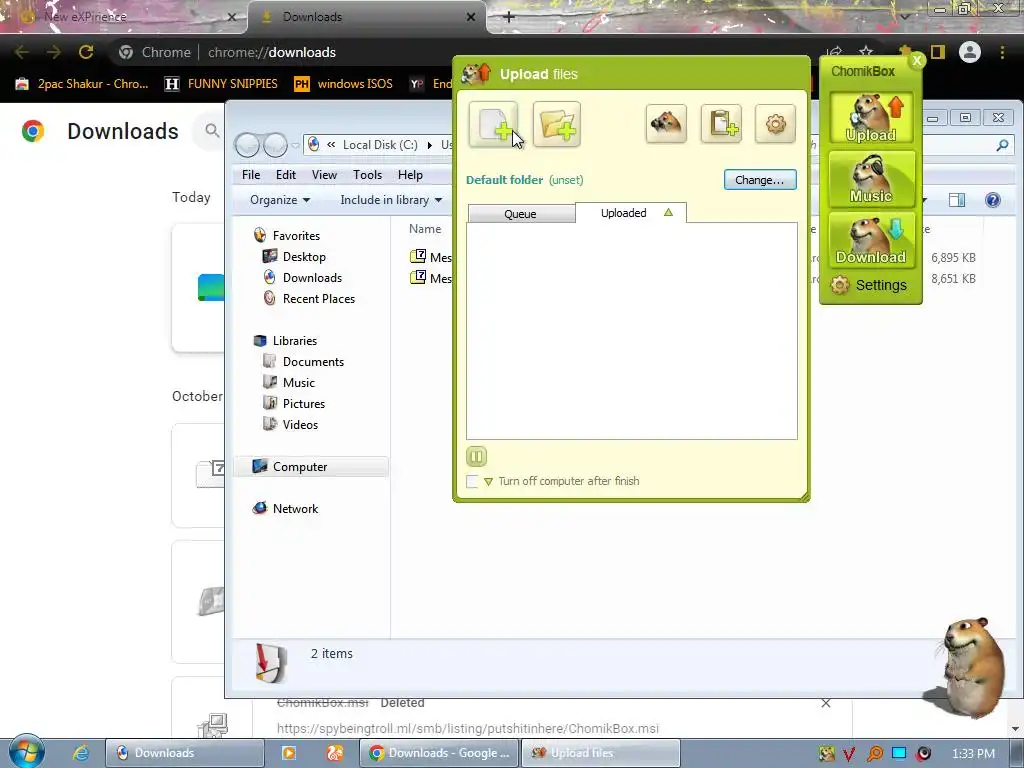Click the hamster icon in Upload toolbar

pos(666,123)
